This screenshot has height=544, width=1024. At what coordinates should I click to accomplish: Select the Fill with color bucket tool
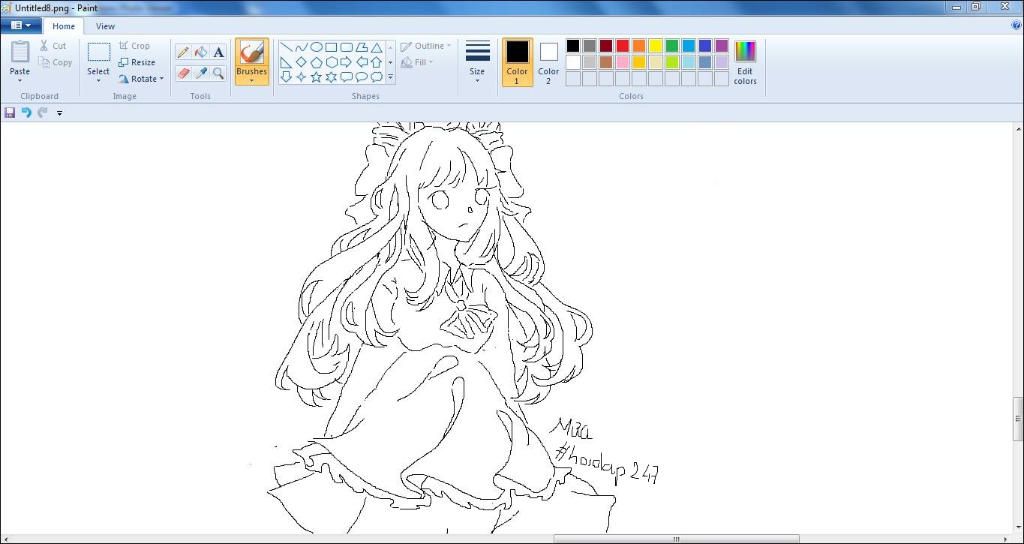pos(201,52)
